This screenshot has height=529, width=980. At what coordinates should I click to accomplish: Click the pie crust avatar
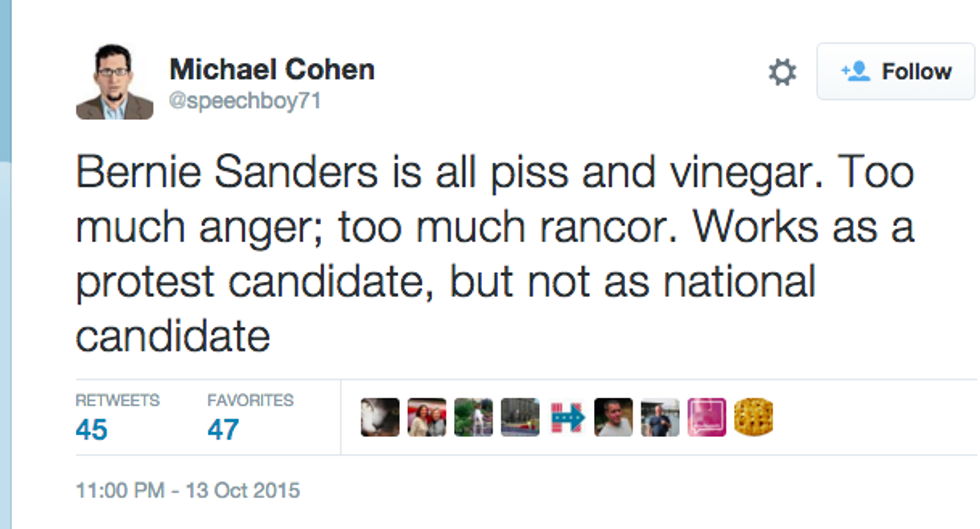753,417
